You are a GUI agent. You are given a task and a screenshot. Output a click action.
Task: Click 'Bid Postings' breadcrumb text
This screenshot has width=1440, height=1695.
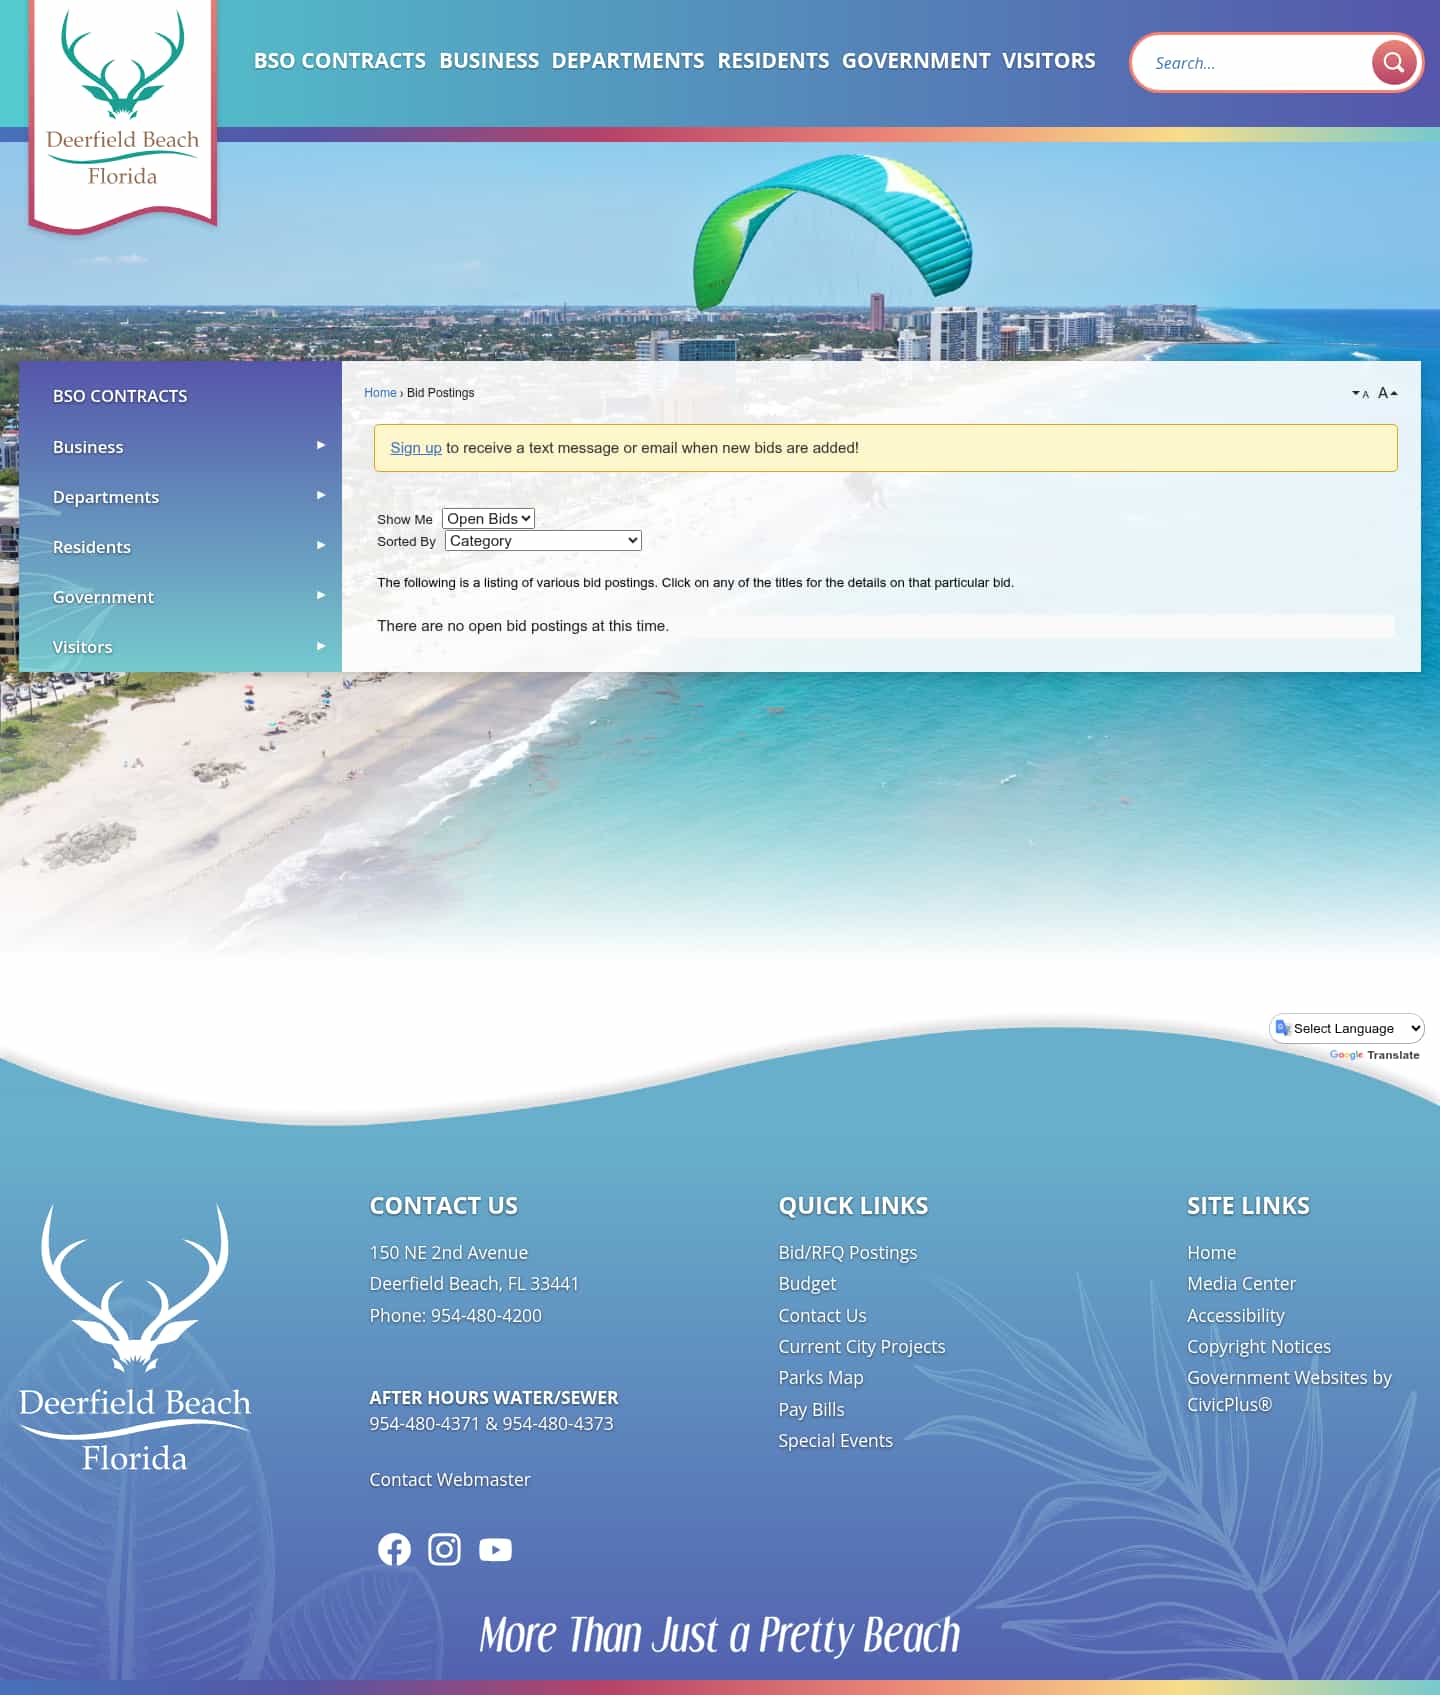click(x=440, y=393)
